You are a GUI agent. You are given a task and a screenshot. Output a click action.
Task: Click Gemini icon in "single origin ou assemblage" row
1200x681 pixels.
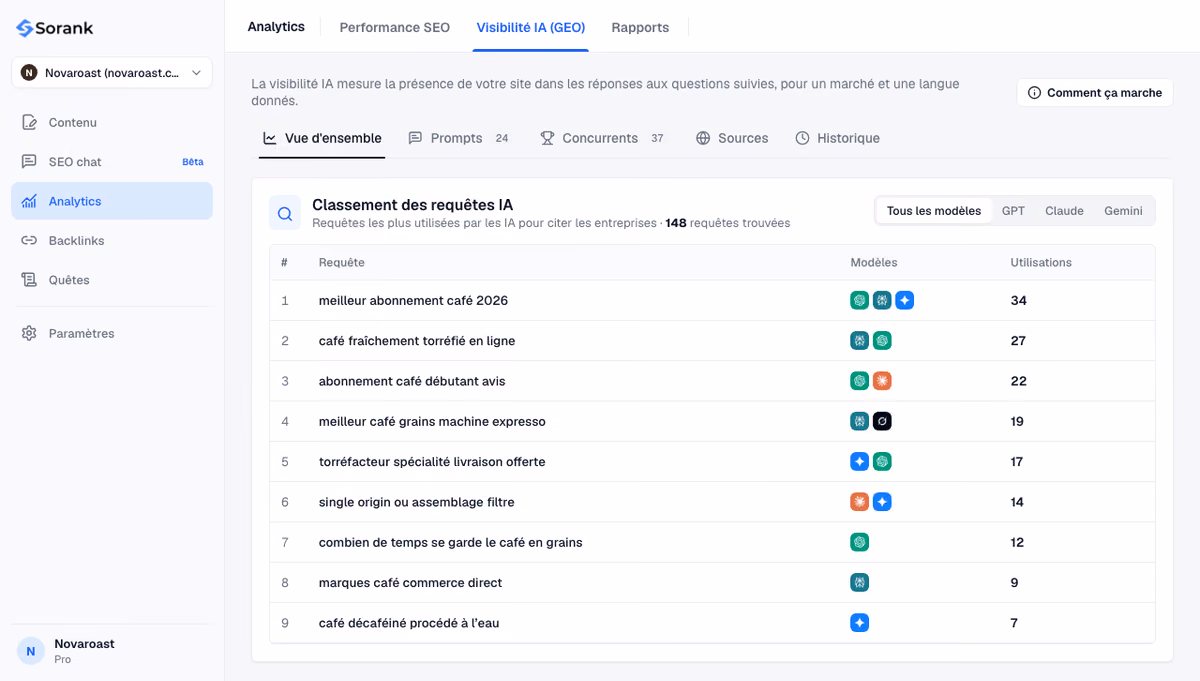point(882,502)
